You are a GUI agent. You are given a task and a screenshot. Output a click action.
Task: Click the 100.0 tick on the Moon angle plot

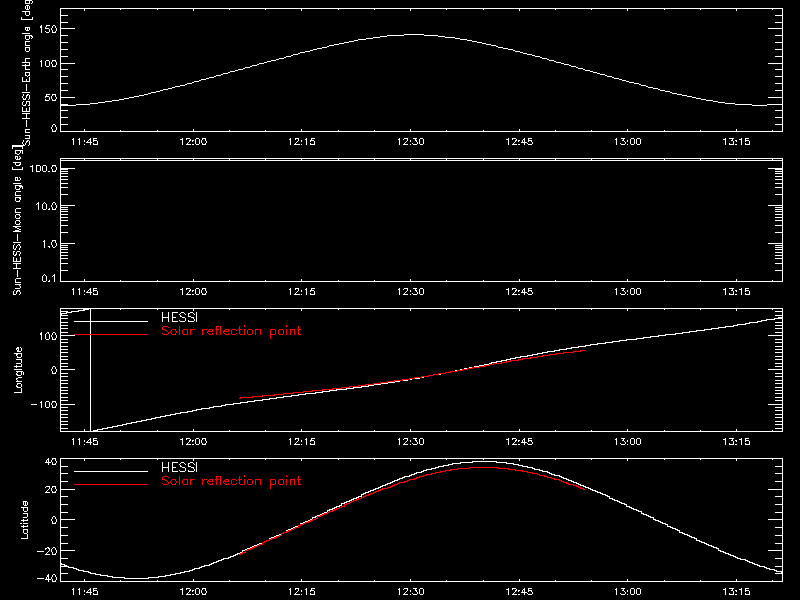43,169
